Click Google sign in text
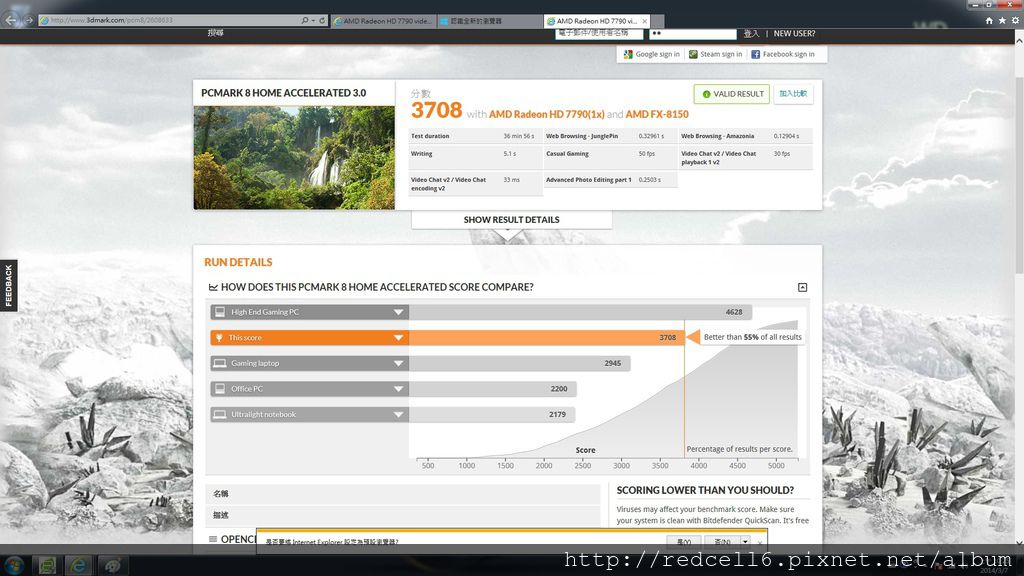 [658, 54]
